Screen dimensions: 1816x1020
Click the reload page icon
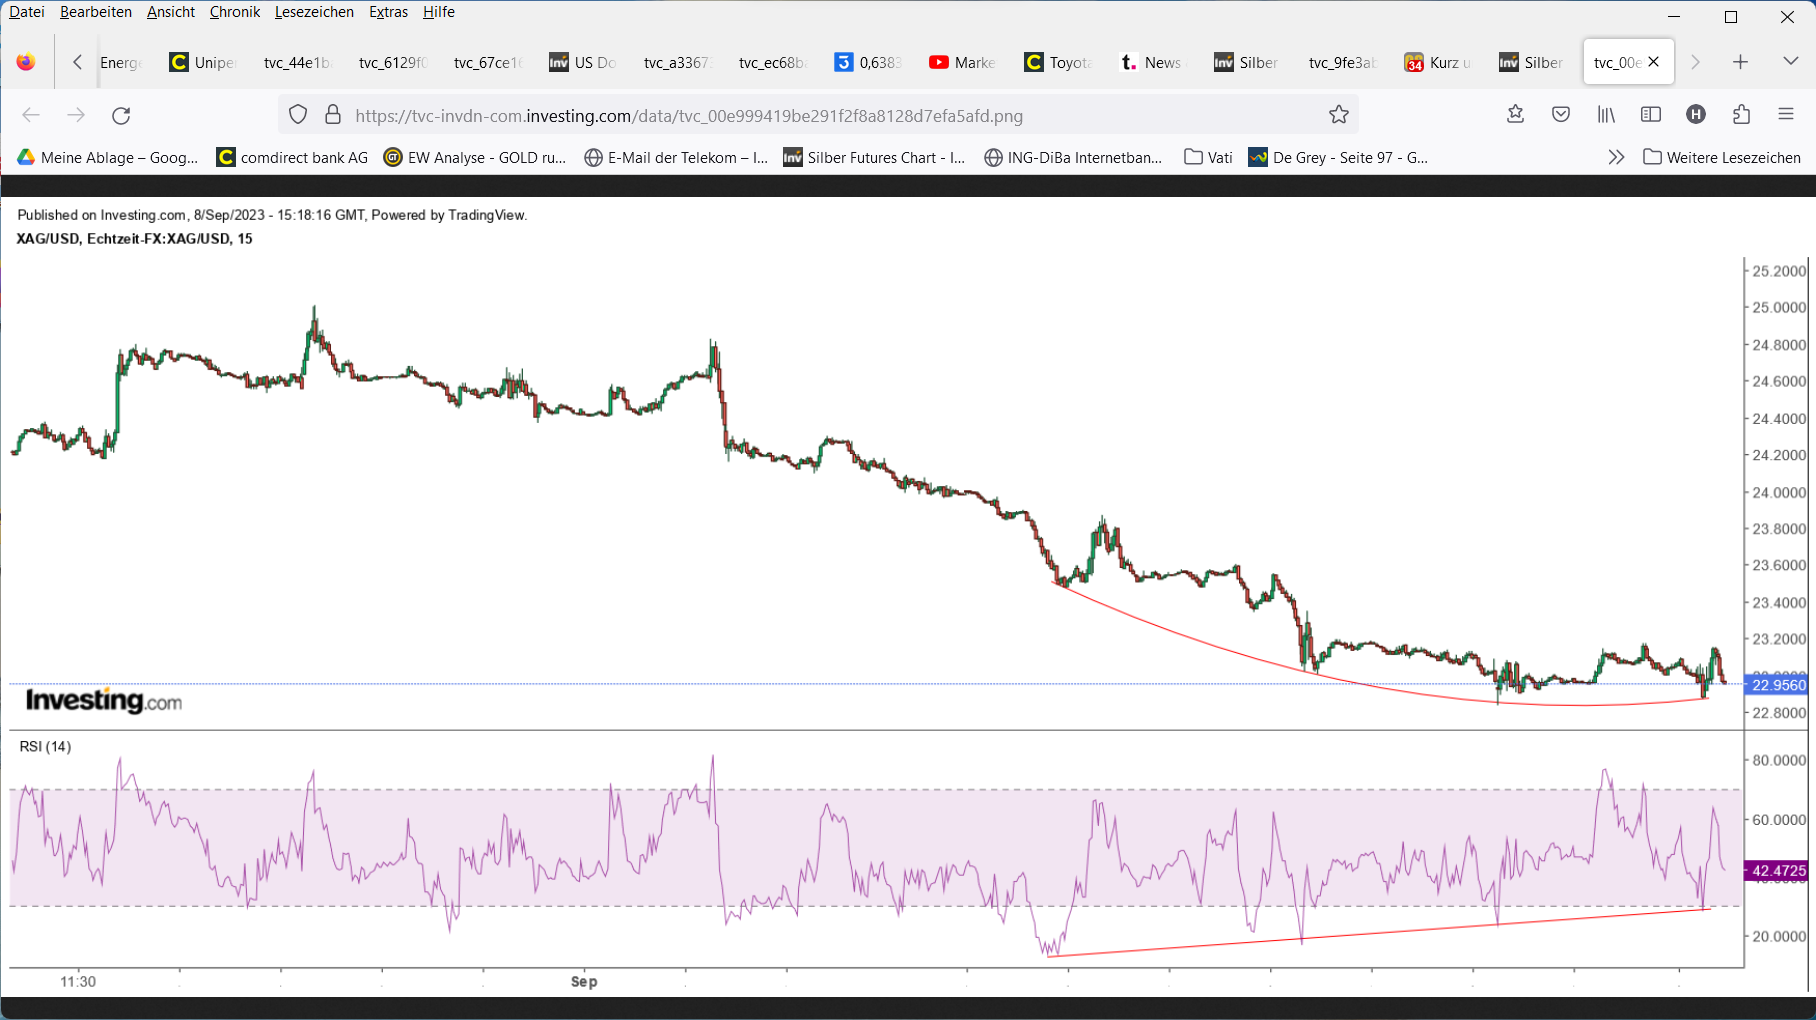coord(121,116)
